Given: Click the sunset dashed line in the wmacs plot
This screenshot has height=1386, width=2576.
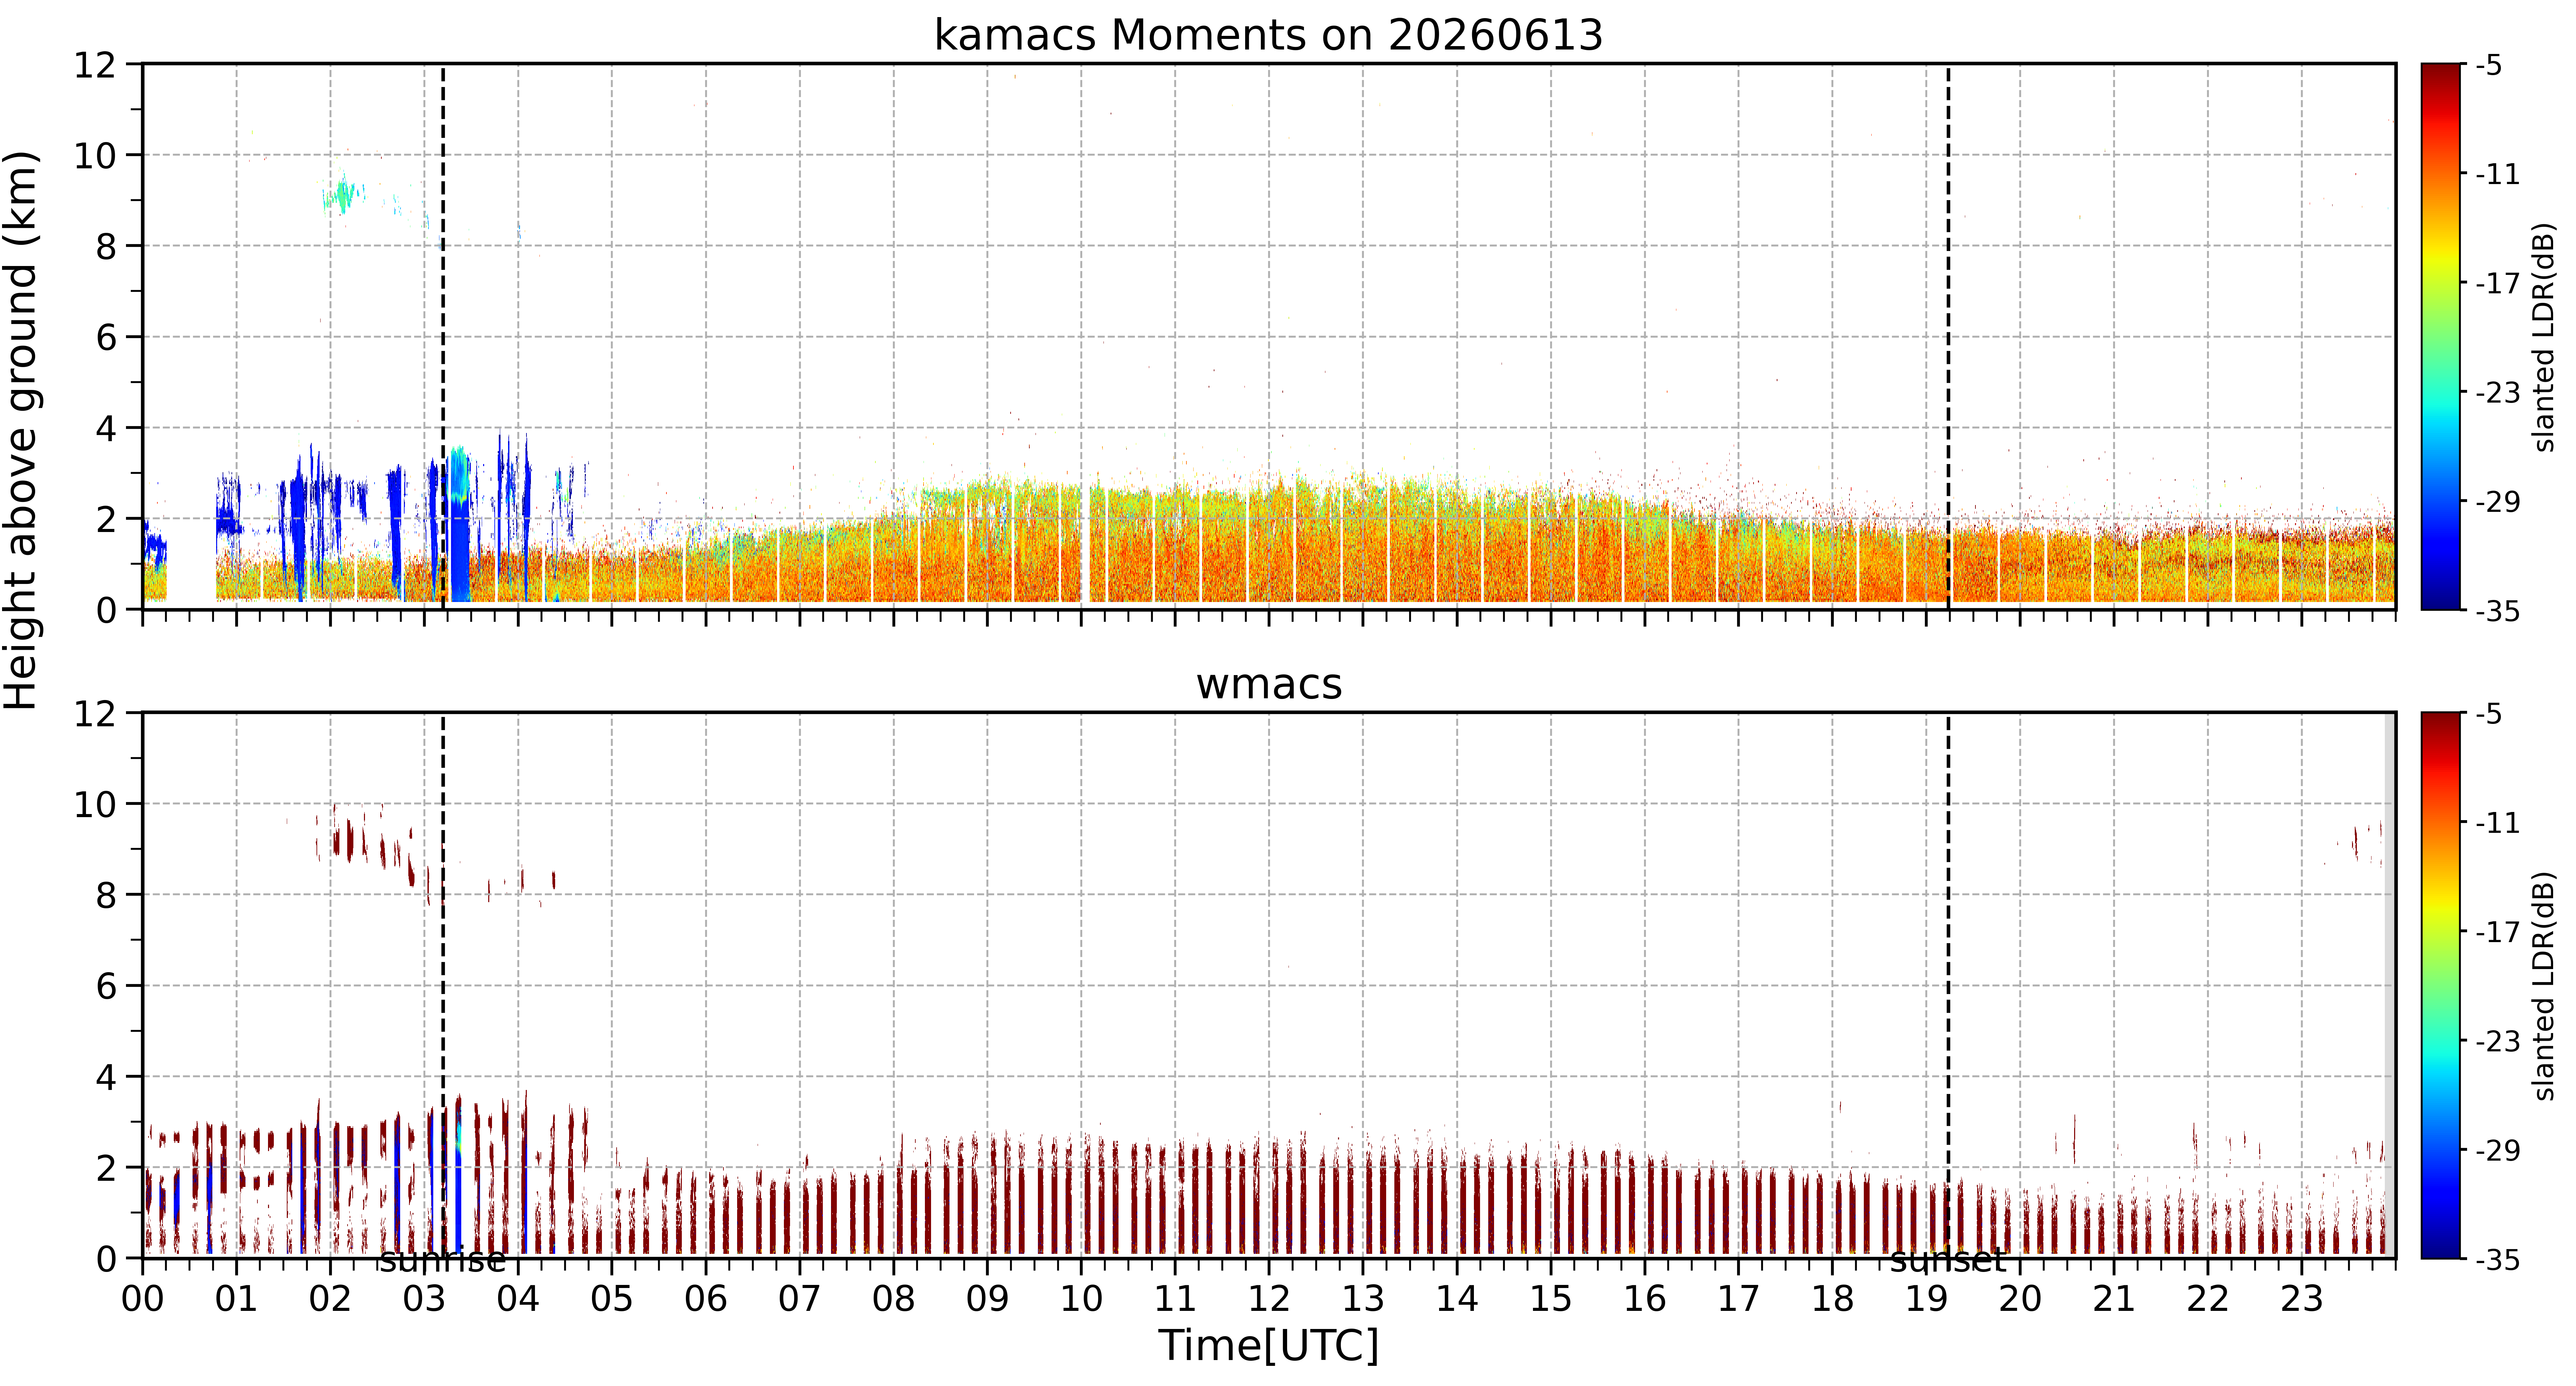Looking at the screenshot, I should pyautogui.click(x=1948, y=985).
